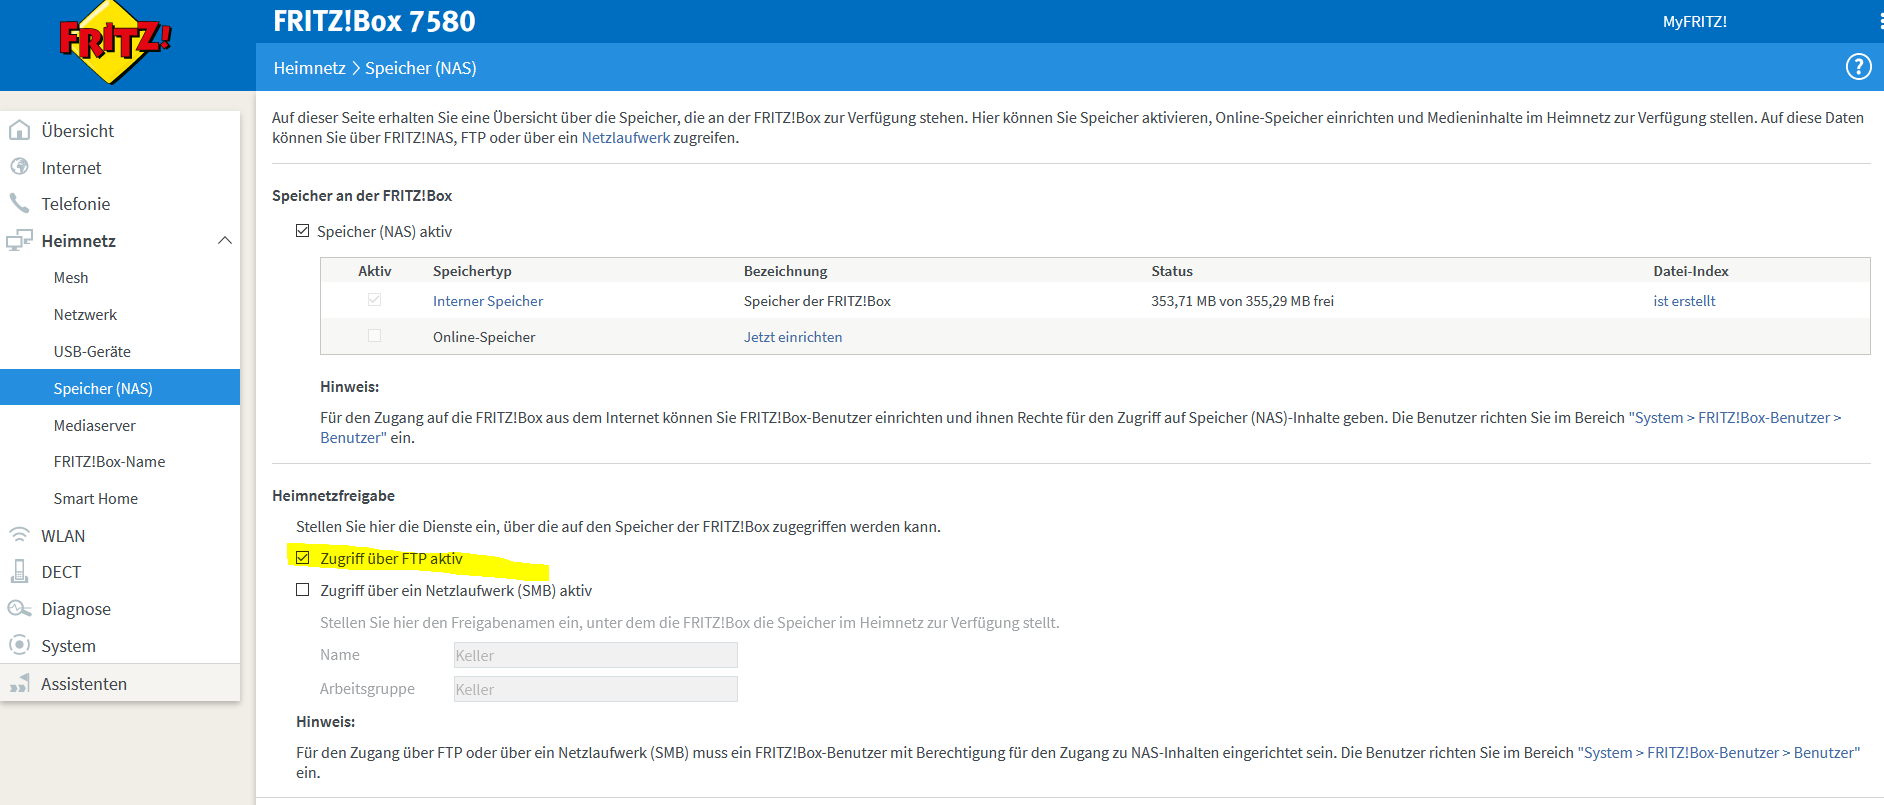Click the ist erstellt Datei-Index link
Viewport: 1884px width, 805px height.
click(x=1684, y=300)
